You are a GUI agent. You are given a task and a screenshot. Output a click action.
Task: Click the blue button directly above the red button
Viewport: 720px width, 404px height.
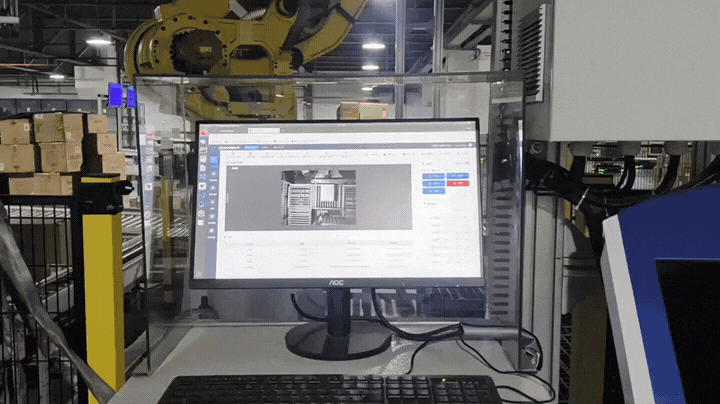[458, 176]
